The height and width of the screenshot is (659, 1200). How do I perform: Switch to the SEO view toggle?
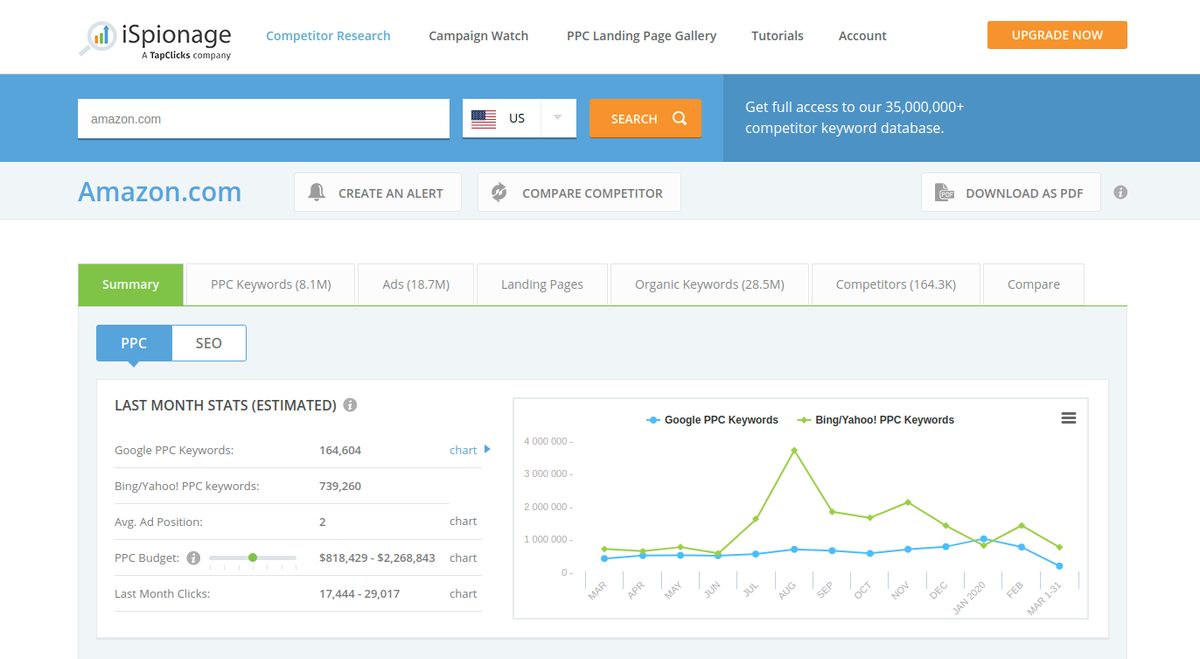pyautogui.click(x=209, y=343)
